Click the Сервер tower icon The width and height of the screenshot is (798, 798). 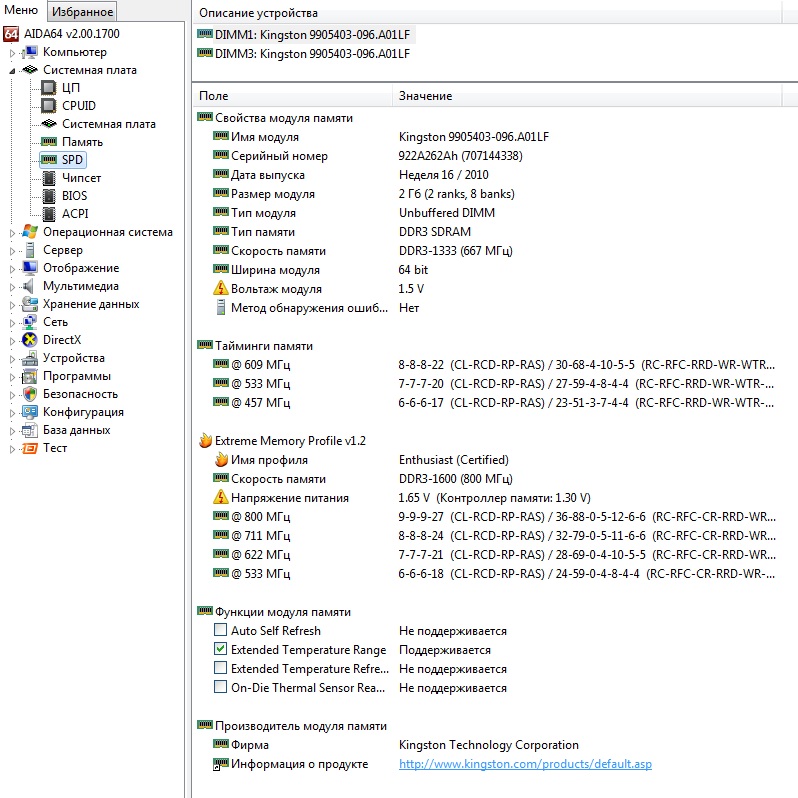pyautogui.click(x=30, y=250)
